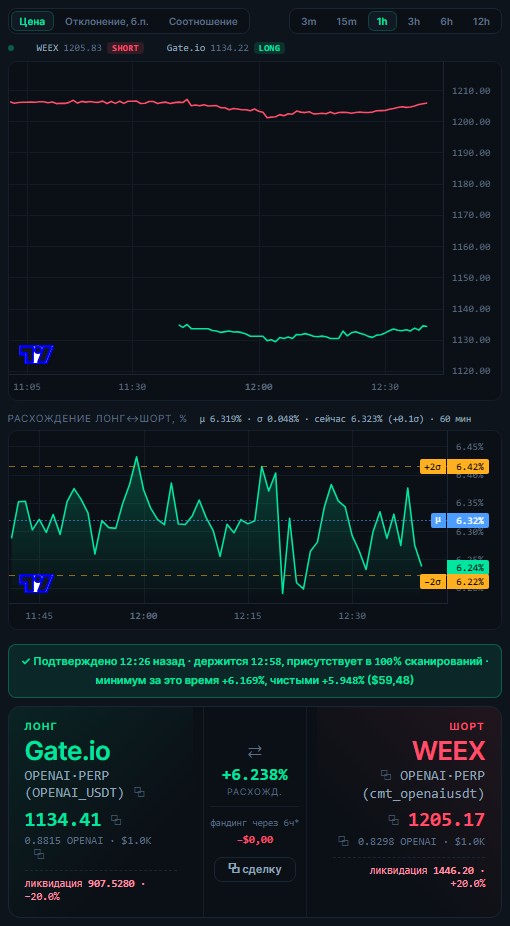The image size is (510, 926).
Task: Click the 1210.00 price axis label
Action: tap(471, 91)
